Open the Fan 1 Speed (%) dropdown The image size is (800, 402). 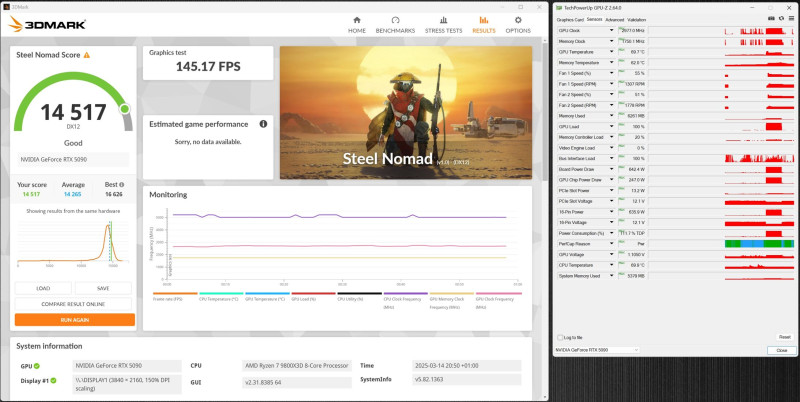pos(612,73)
